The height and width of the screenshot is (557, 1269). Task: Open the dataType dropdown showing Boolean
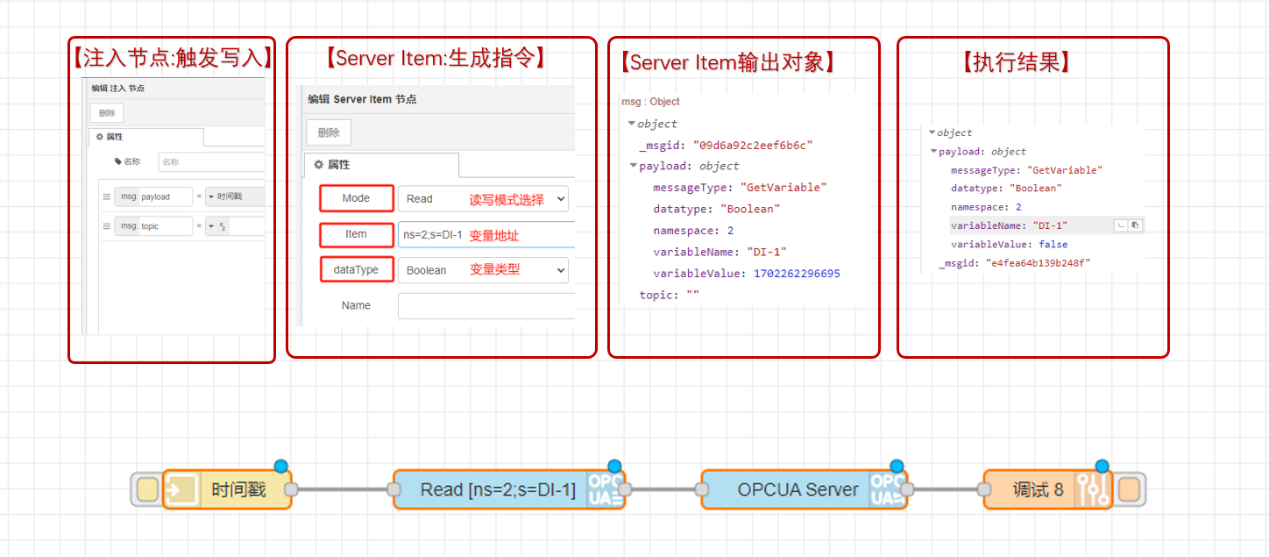pyautogui.click(x=483, y=270)
